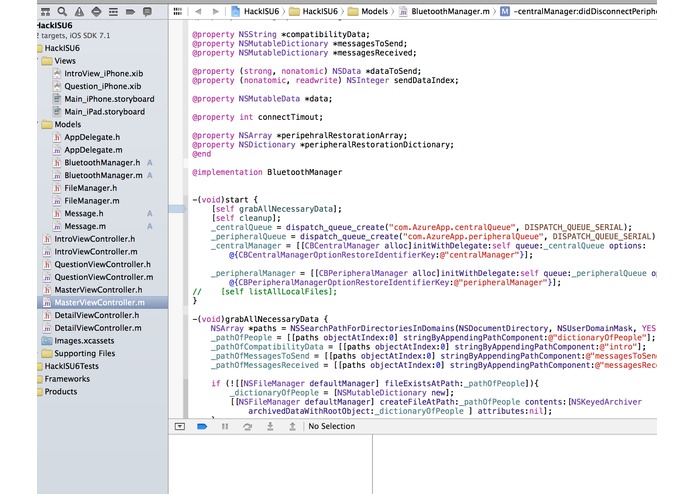This screenshot has height=494, width=695.
Task: Open QuestionViewController.m
Action: coord(98,277)
